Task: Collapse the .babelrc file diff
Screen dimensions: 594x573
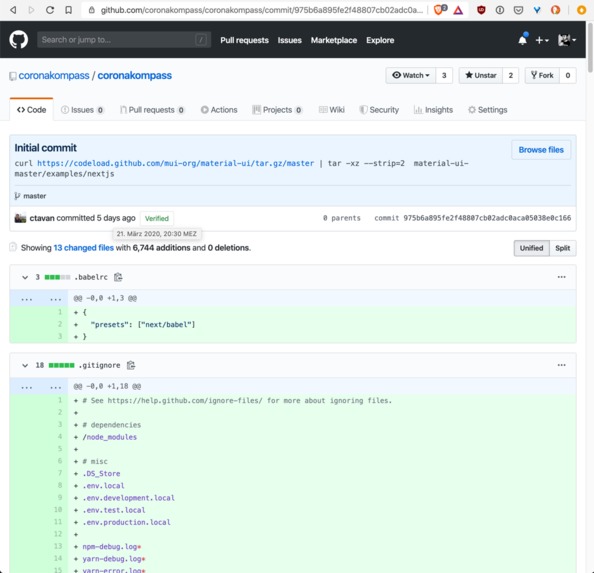Action: pyautogui.click(x=25, y=277)
